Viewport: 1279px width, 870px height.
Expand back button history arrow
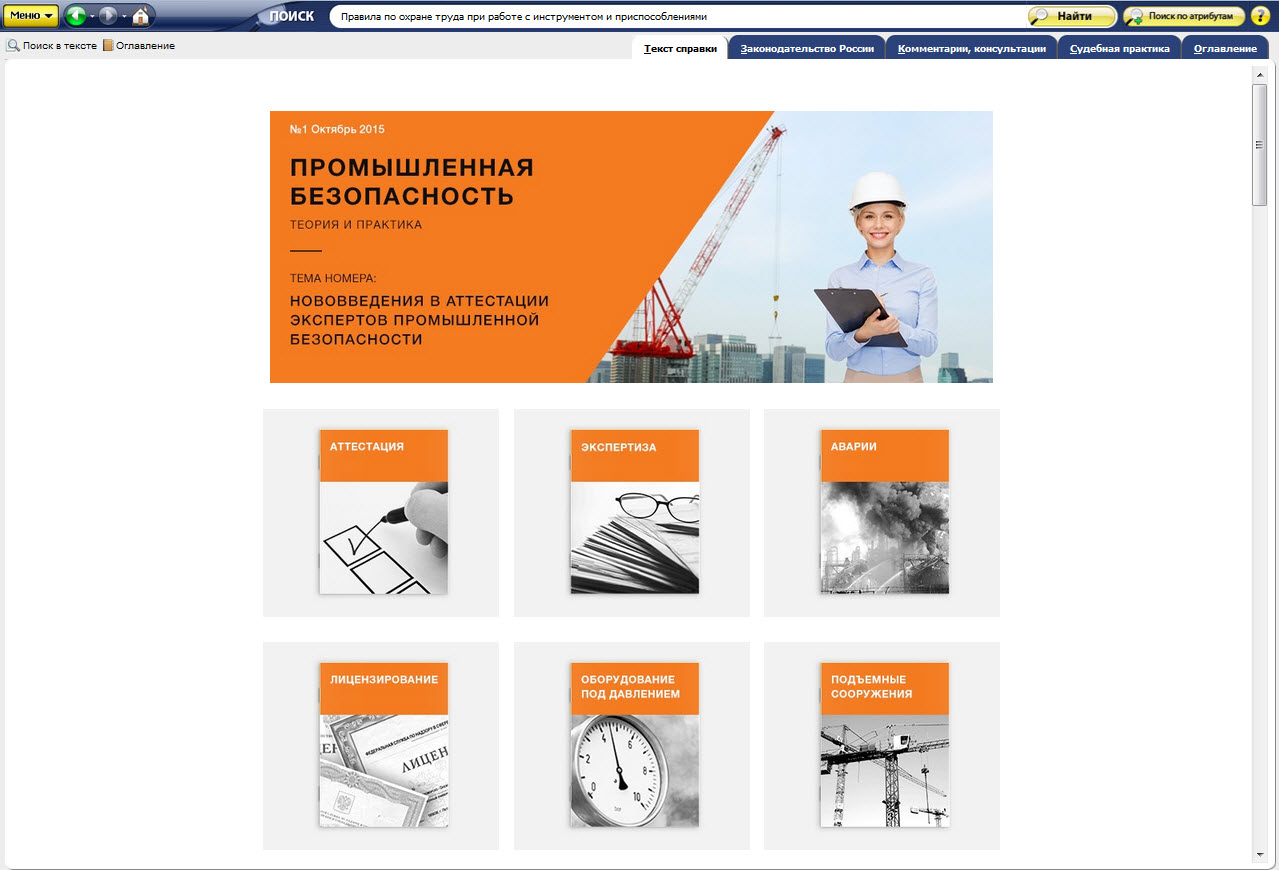click(x=92, y=17)
